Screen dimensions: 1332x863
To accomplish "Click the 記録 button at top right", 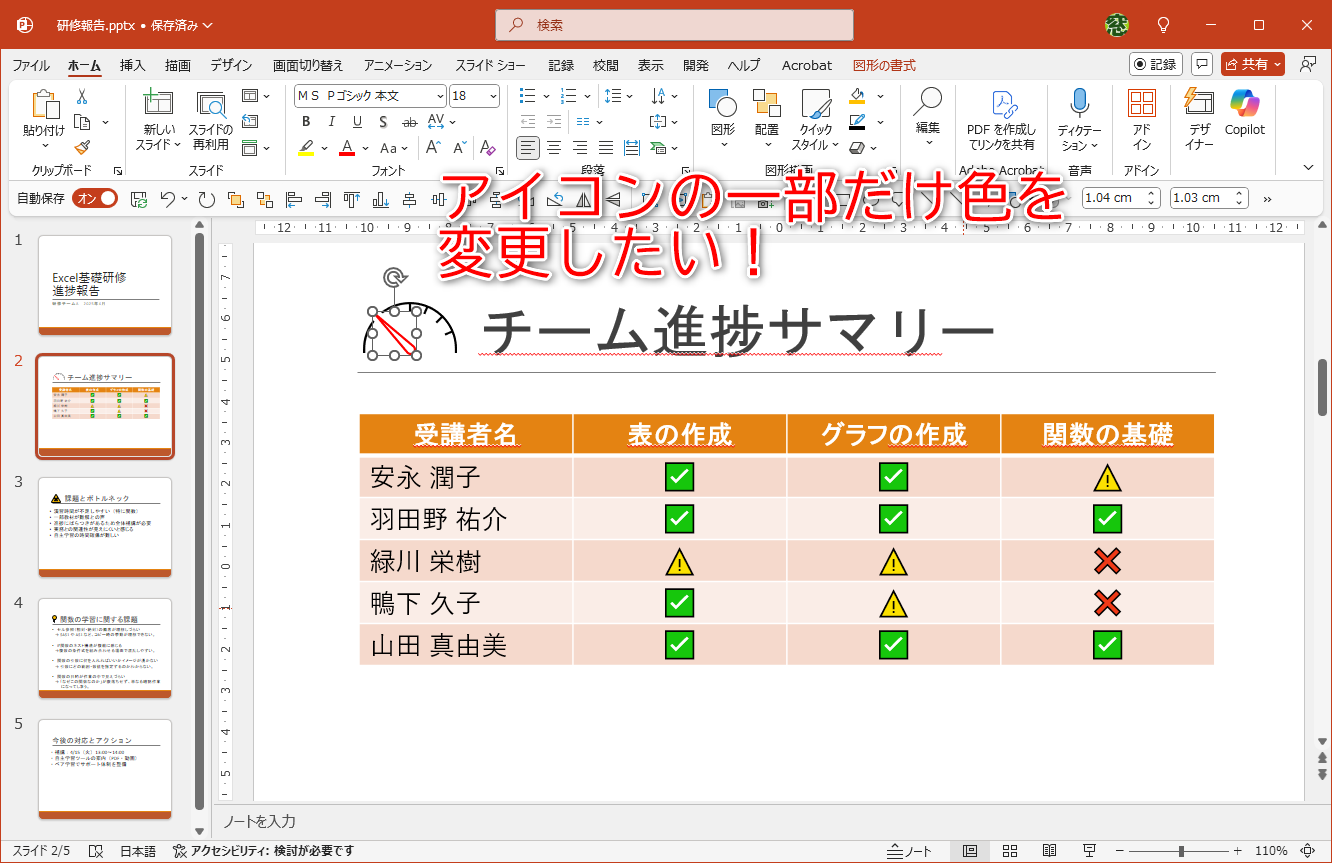I will tap(1156, 64).
